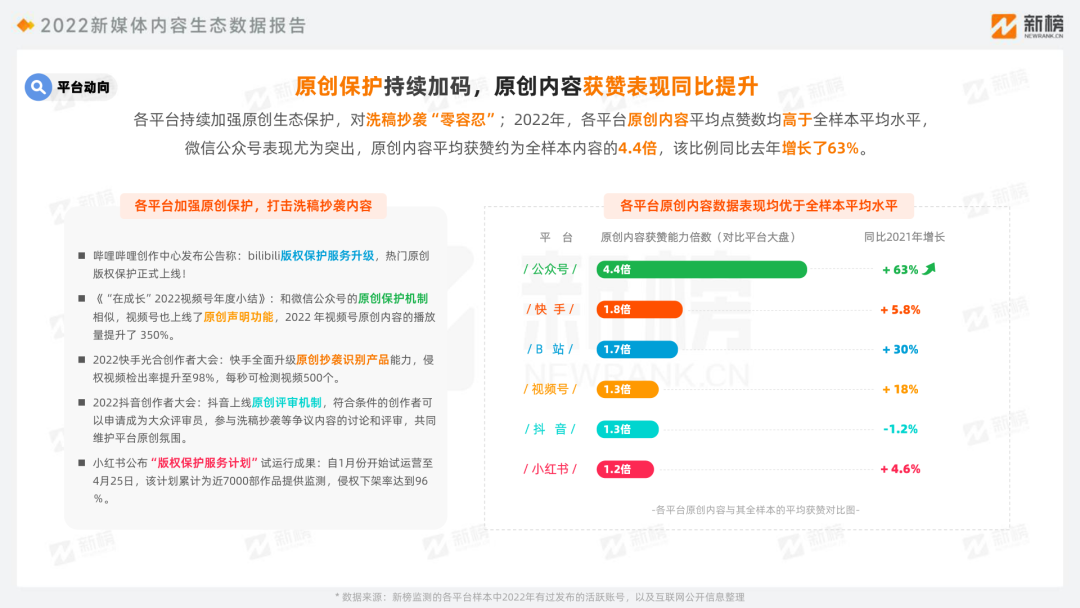Select the teal 1.3倍 抖音 bar
The width and height of the screenshot is (1080, 608).
[x=627, y=429]
